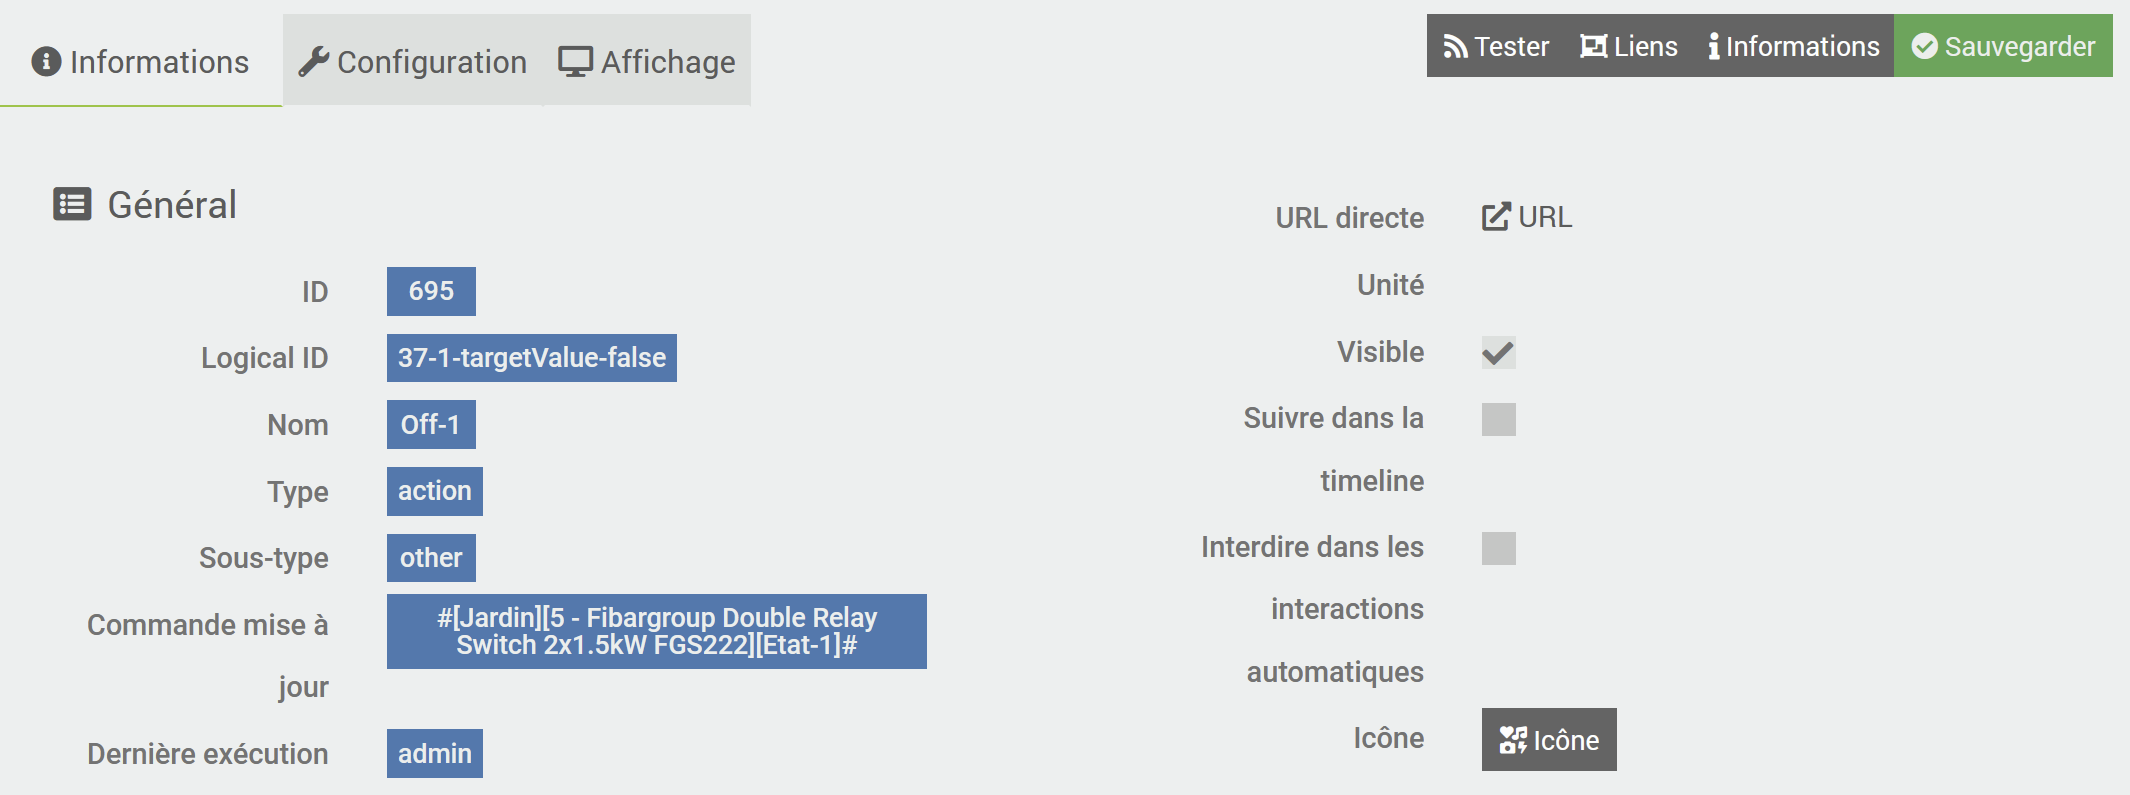The height and width of the screenshot is (795, 2130).
Task: Click the green Sauvegarder checkmark icon
Action: click(1924, 47)
